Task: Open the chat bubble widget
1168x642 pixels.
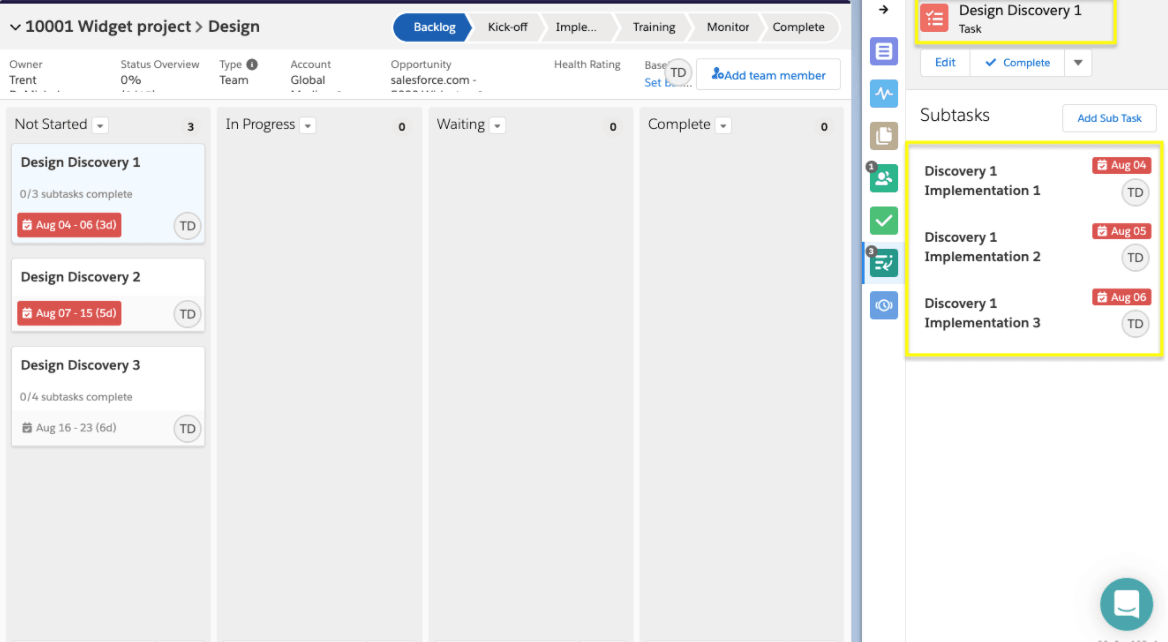Action: 1126,604
